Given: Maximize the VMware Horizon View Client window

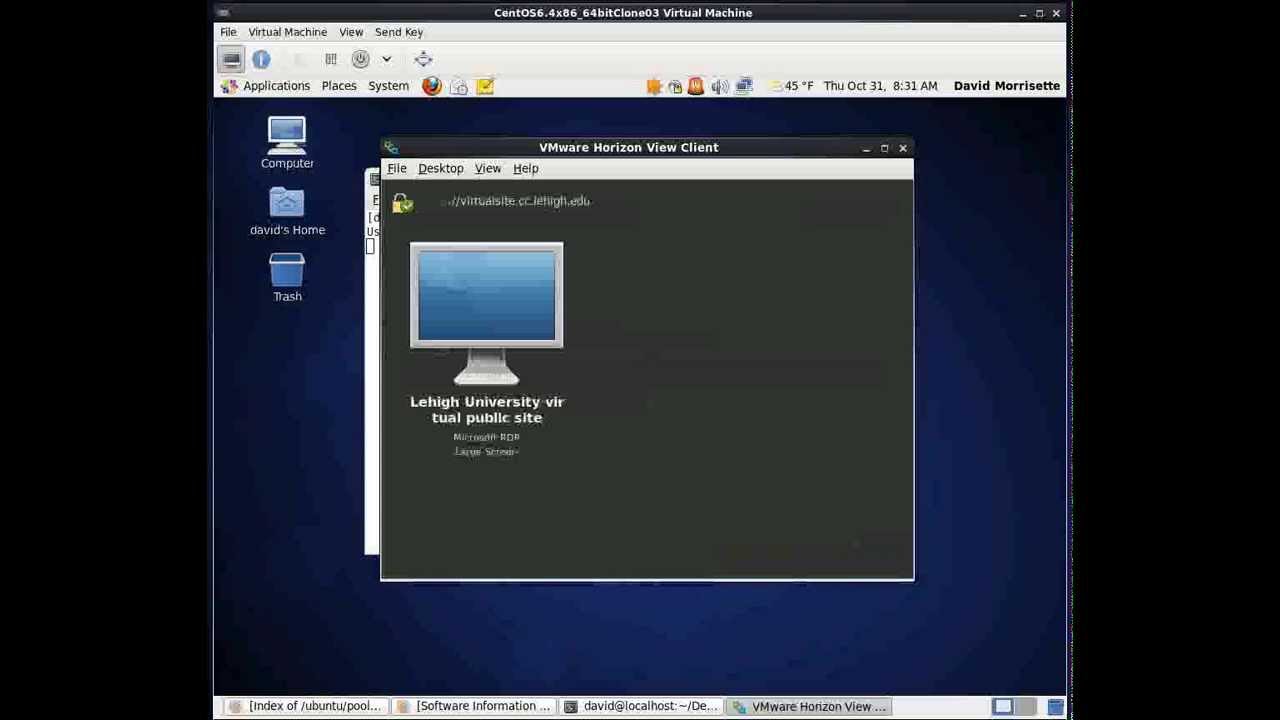Looking at the screenshot, I should pyautogui.click(x=884, y=148).
